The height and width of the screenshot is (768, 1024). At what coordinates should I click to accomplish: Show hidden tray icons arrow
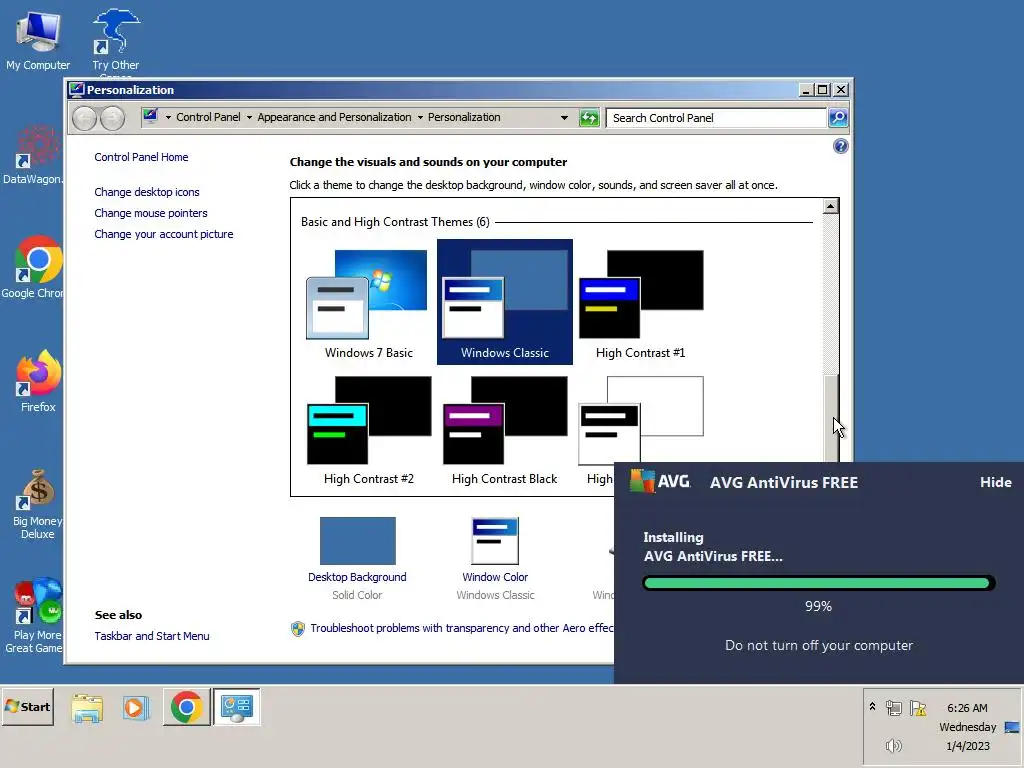pyautogui.click(x=872, y=707)
